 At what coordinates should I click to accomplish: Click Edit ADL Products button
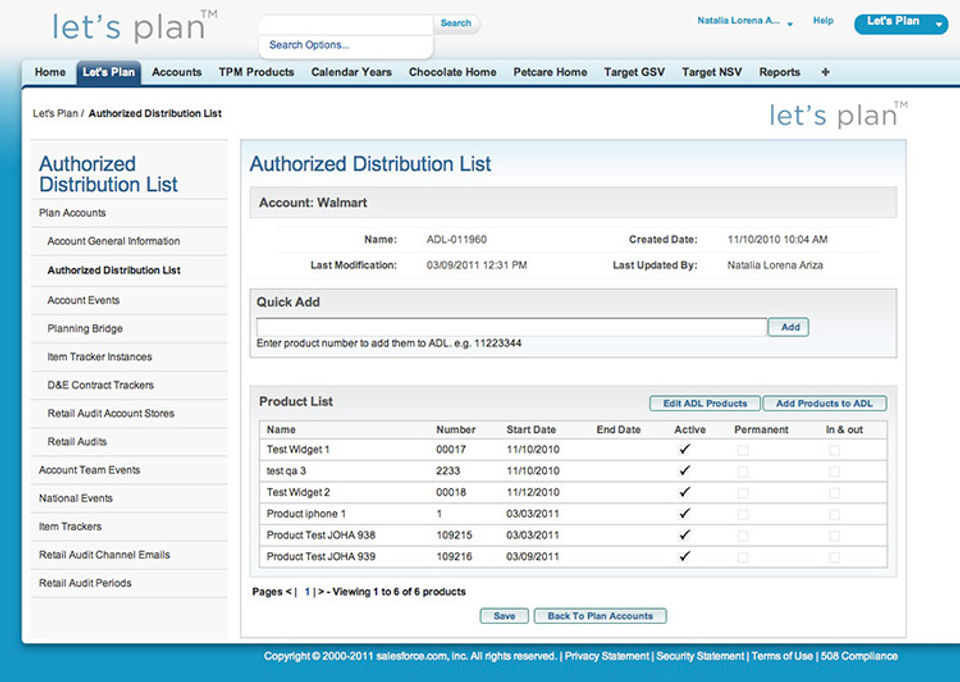click(705, 403)
